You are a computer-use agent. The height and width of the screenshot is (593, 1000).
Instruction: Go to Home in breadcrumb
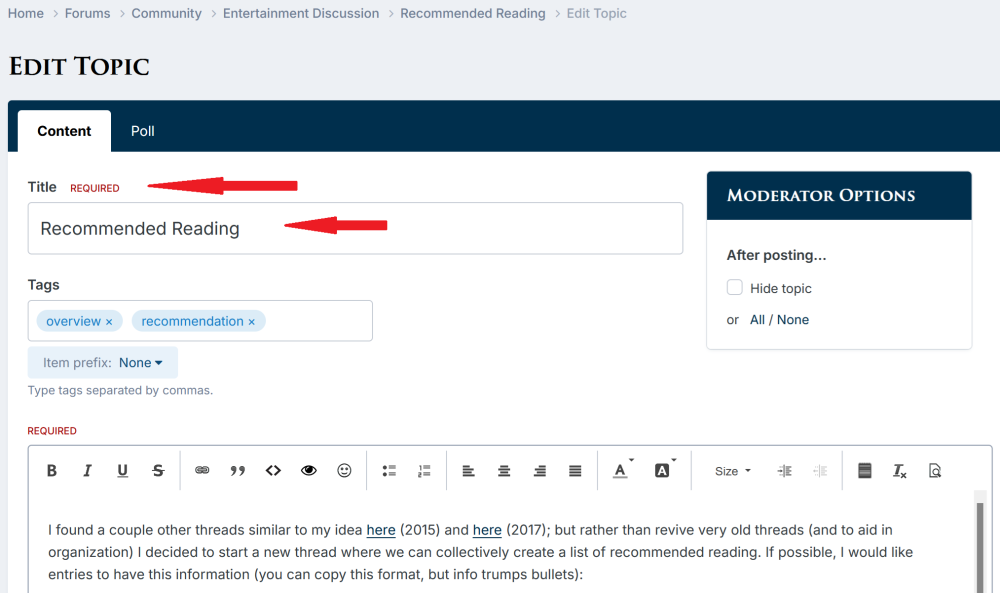(26, 13)
